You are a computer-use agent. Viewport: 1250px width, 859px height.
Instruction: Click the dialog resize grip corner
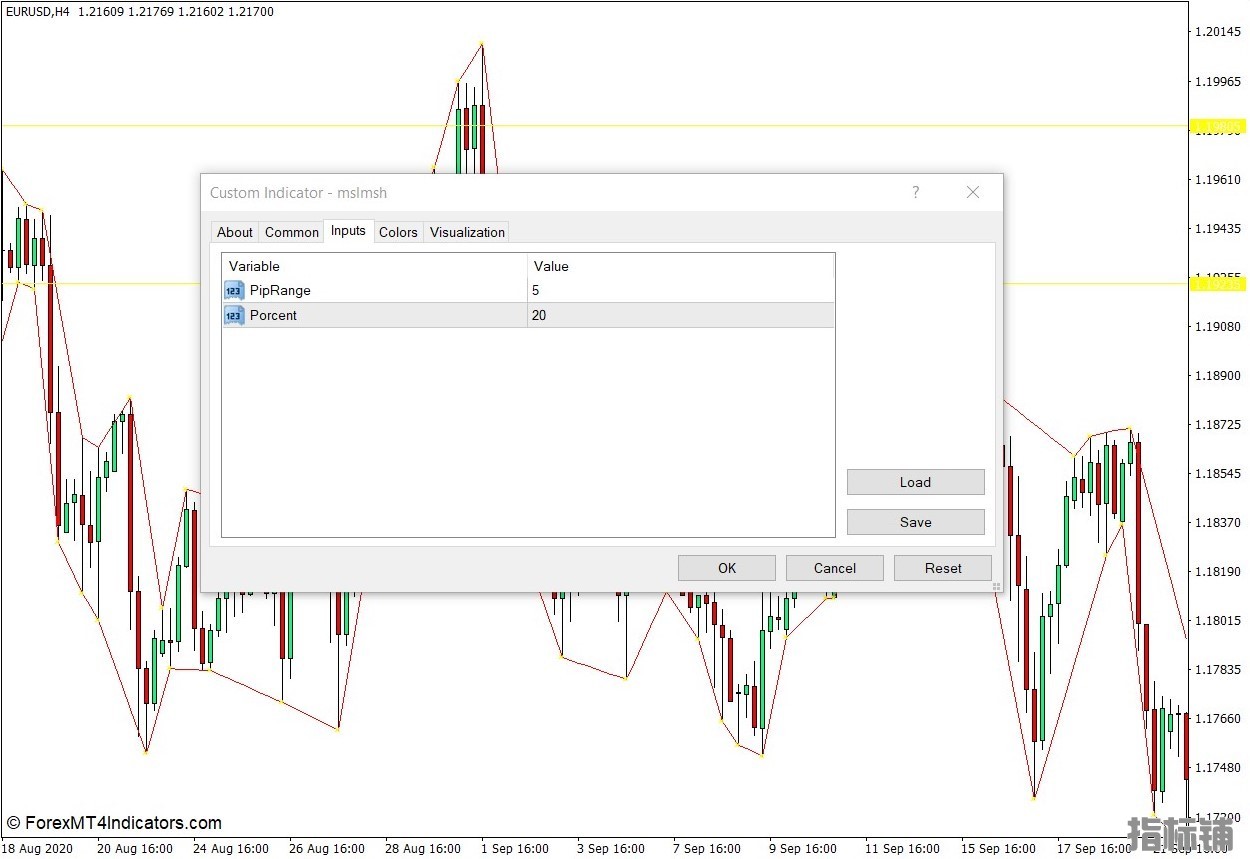pyautogui.click(x=996, y=587)
